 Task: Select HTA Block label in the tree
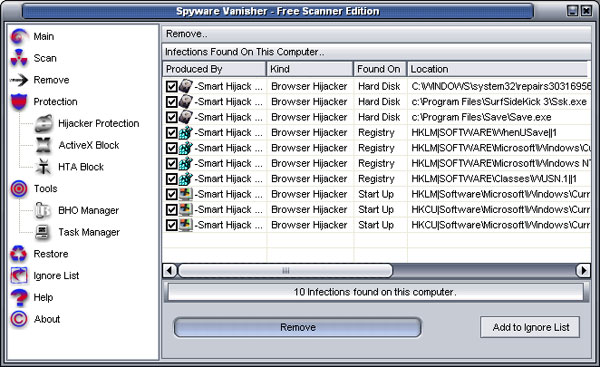click(x=81, y=167)
